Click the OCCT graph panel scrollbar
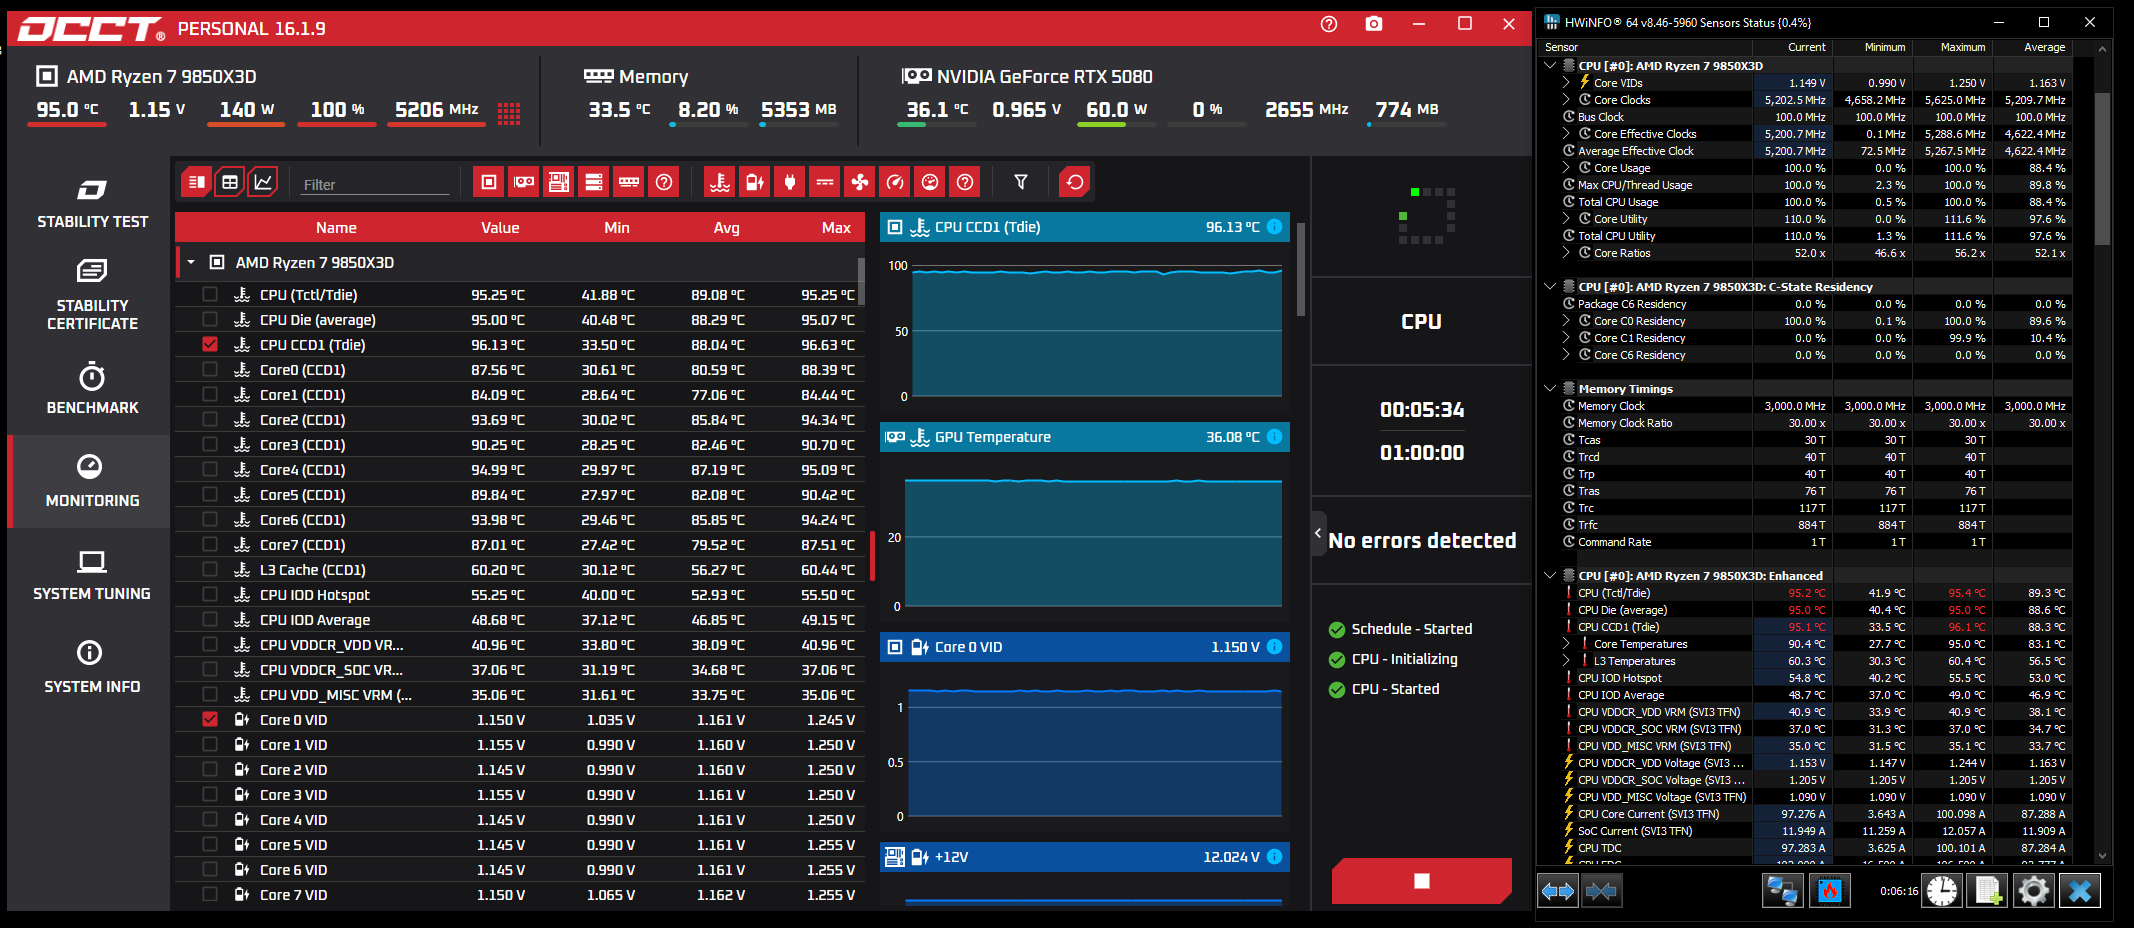2134x928 pixels. click(1301, 269)
